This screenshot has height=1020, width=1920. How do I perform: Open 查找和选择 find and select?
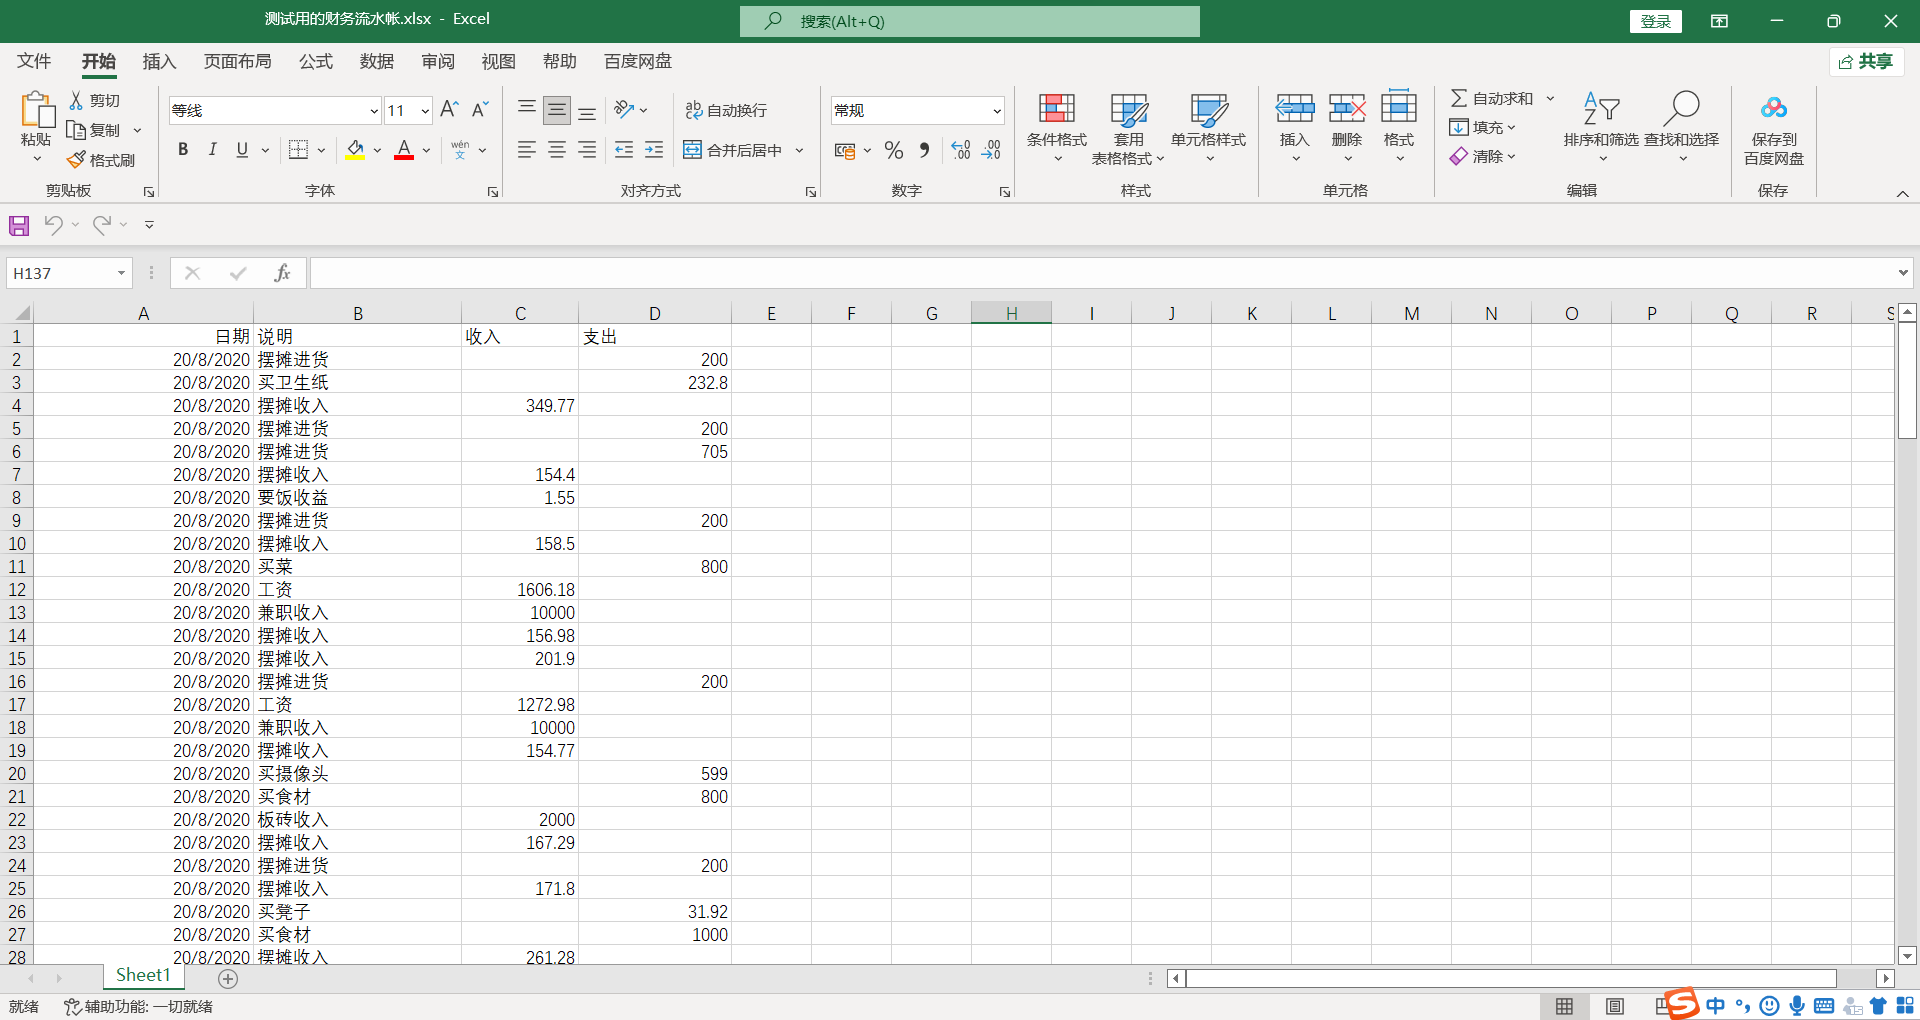point(1682,127)
